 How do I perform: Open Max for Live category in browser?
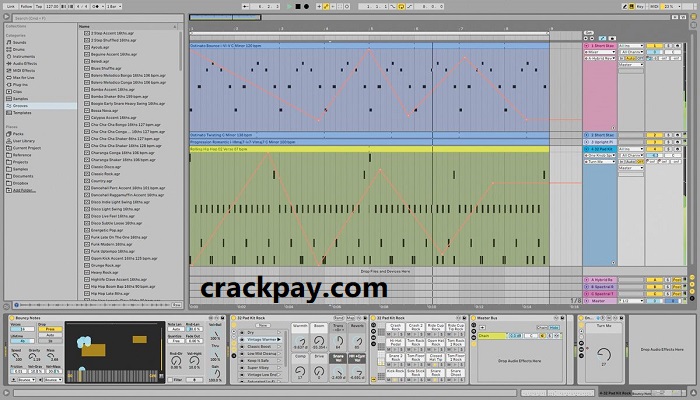[23, 78]
